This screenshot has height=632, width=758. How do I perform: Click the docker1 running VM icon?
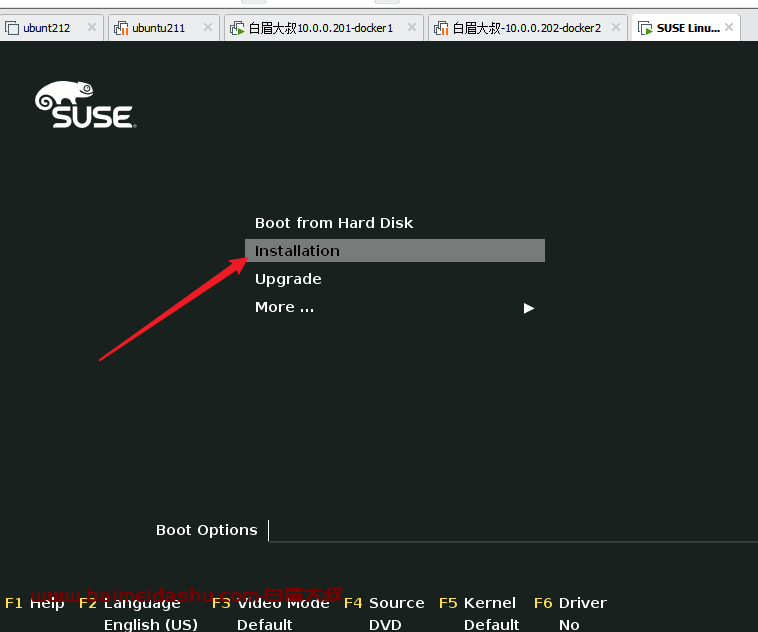tap(237, 28)
